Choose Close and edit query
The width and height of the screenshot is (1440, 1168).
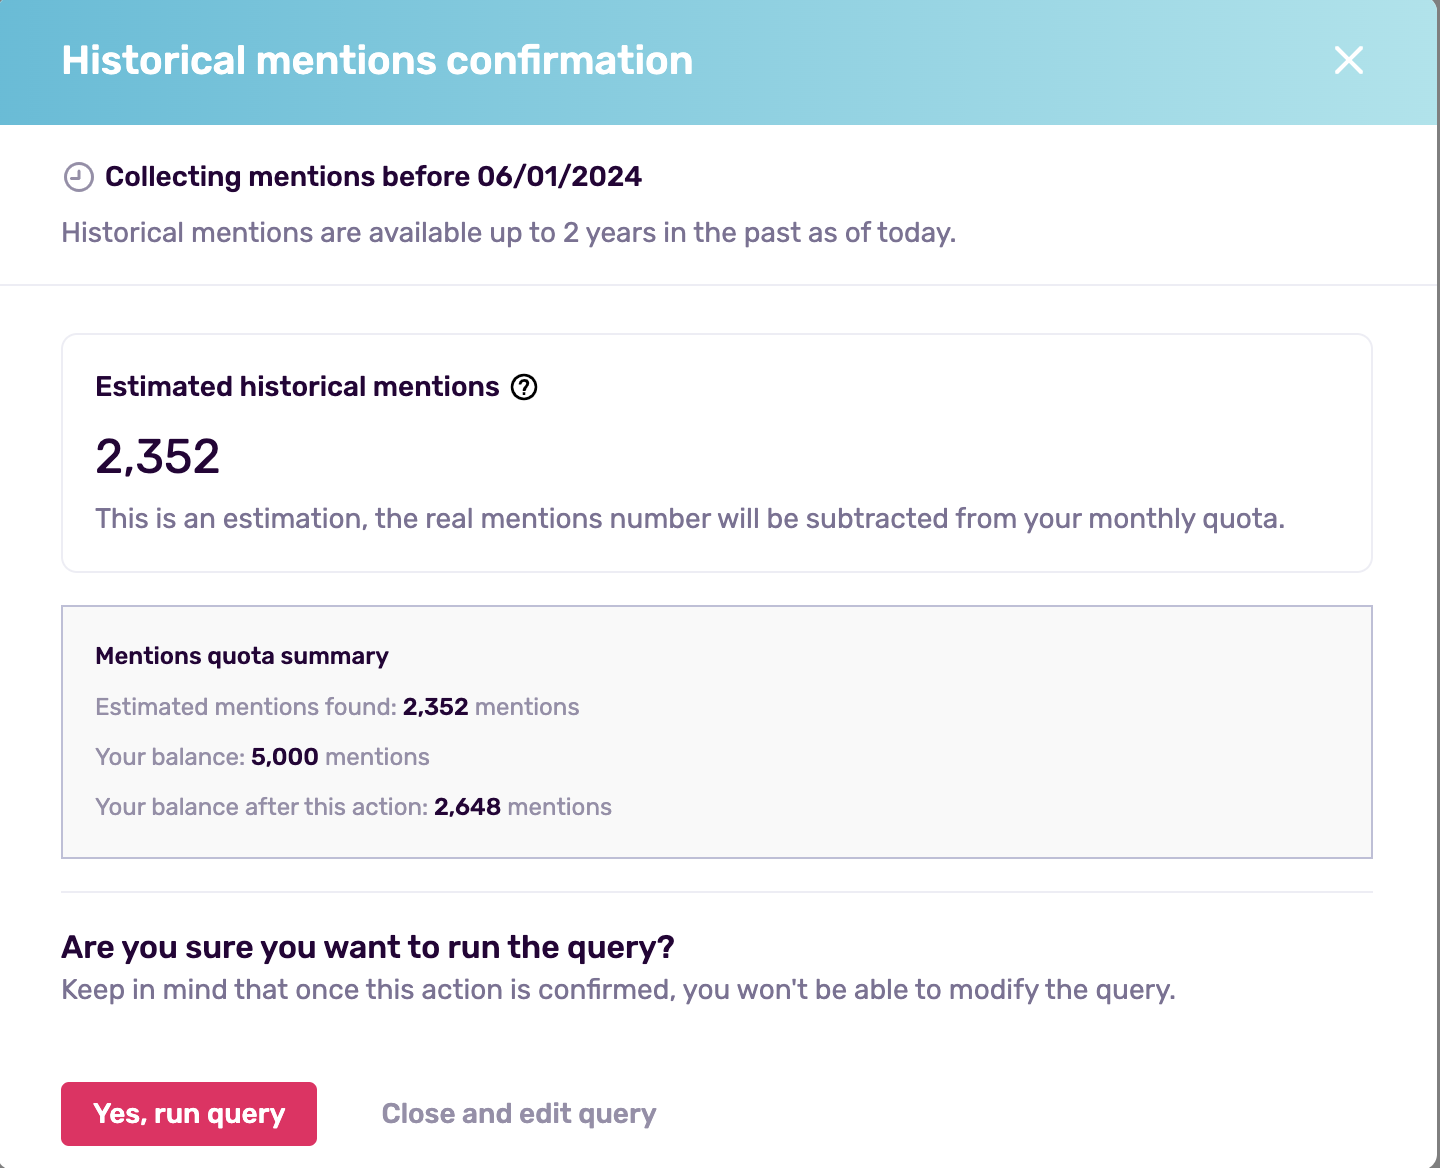point(519,1113)
